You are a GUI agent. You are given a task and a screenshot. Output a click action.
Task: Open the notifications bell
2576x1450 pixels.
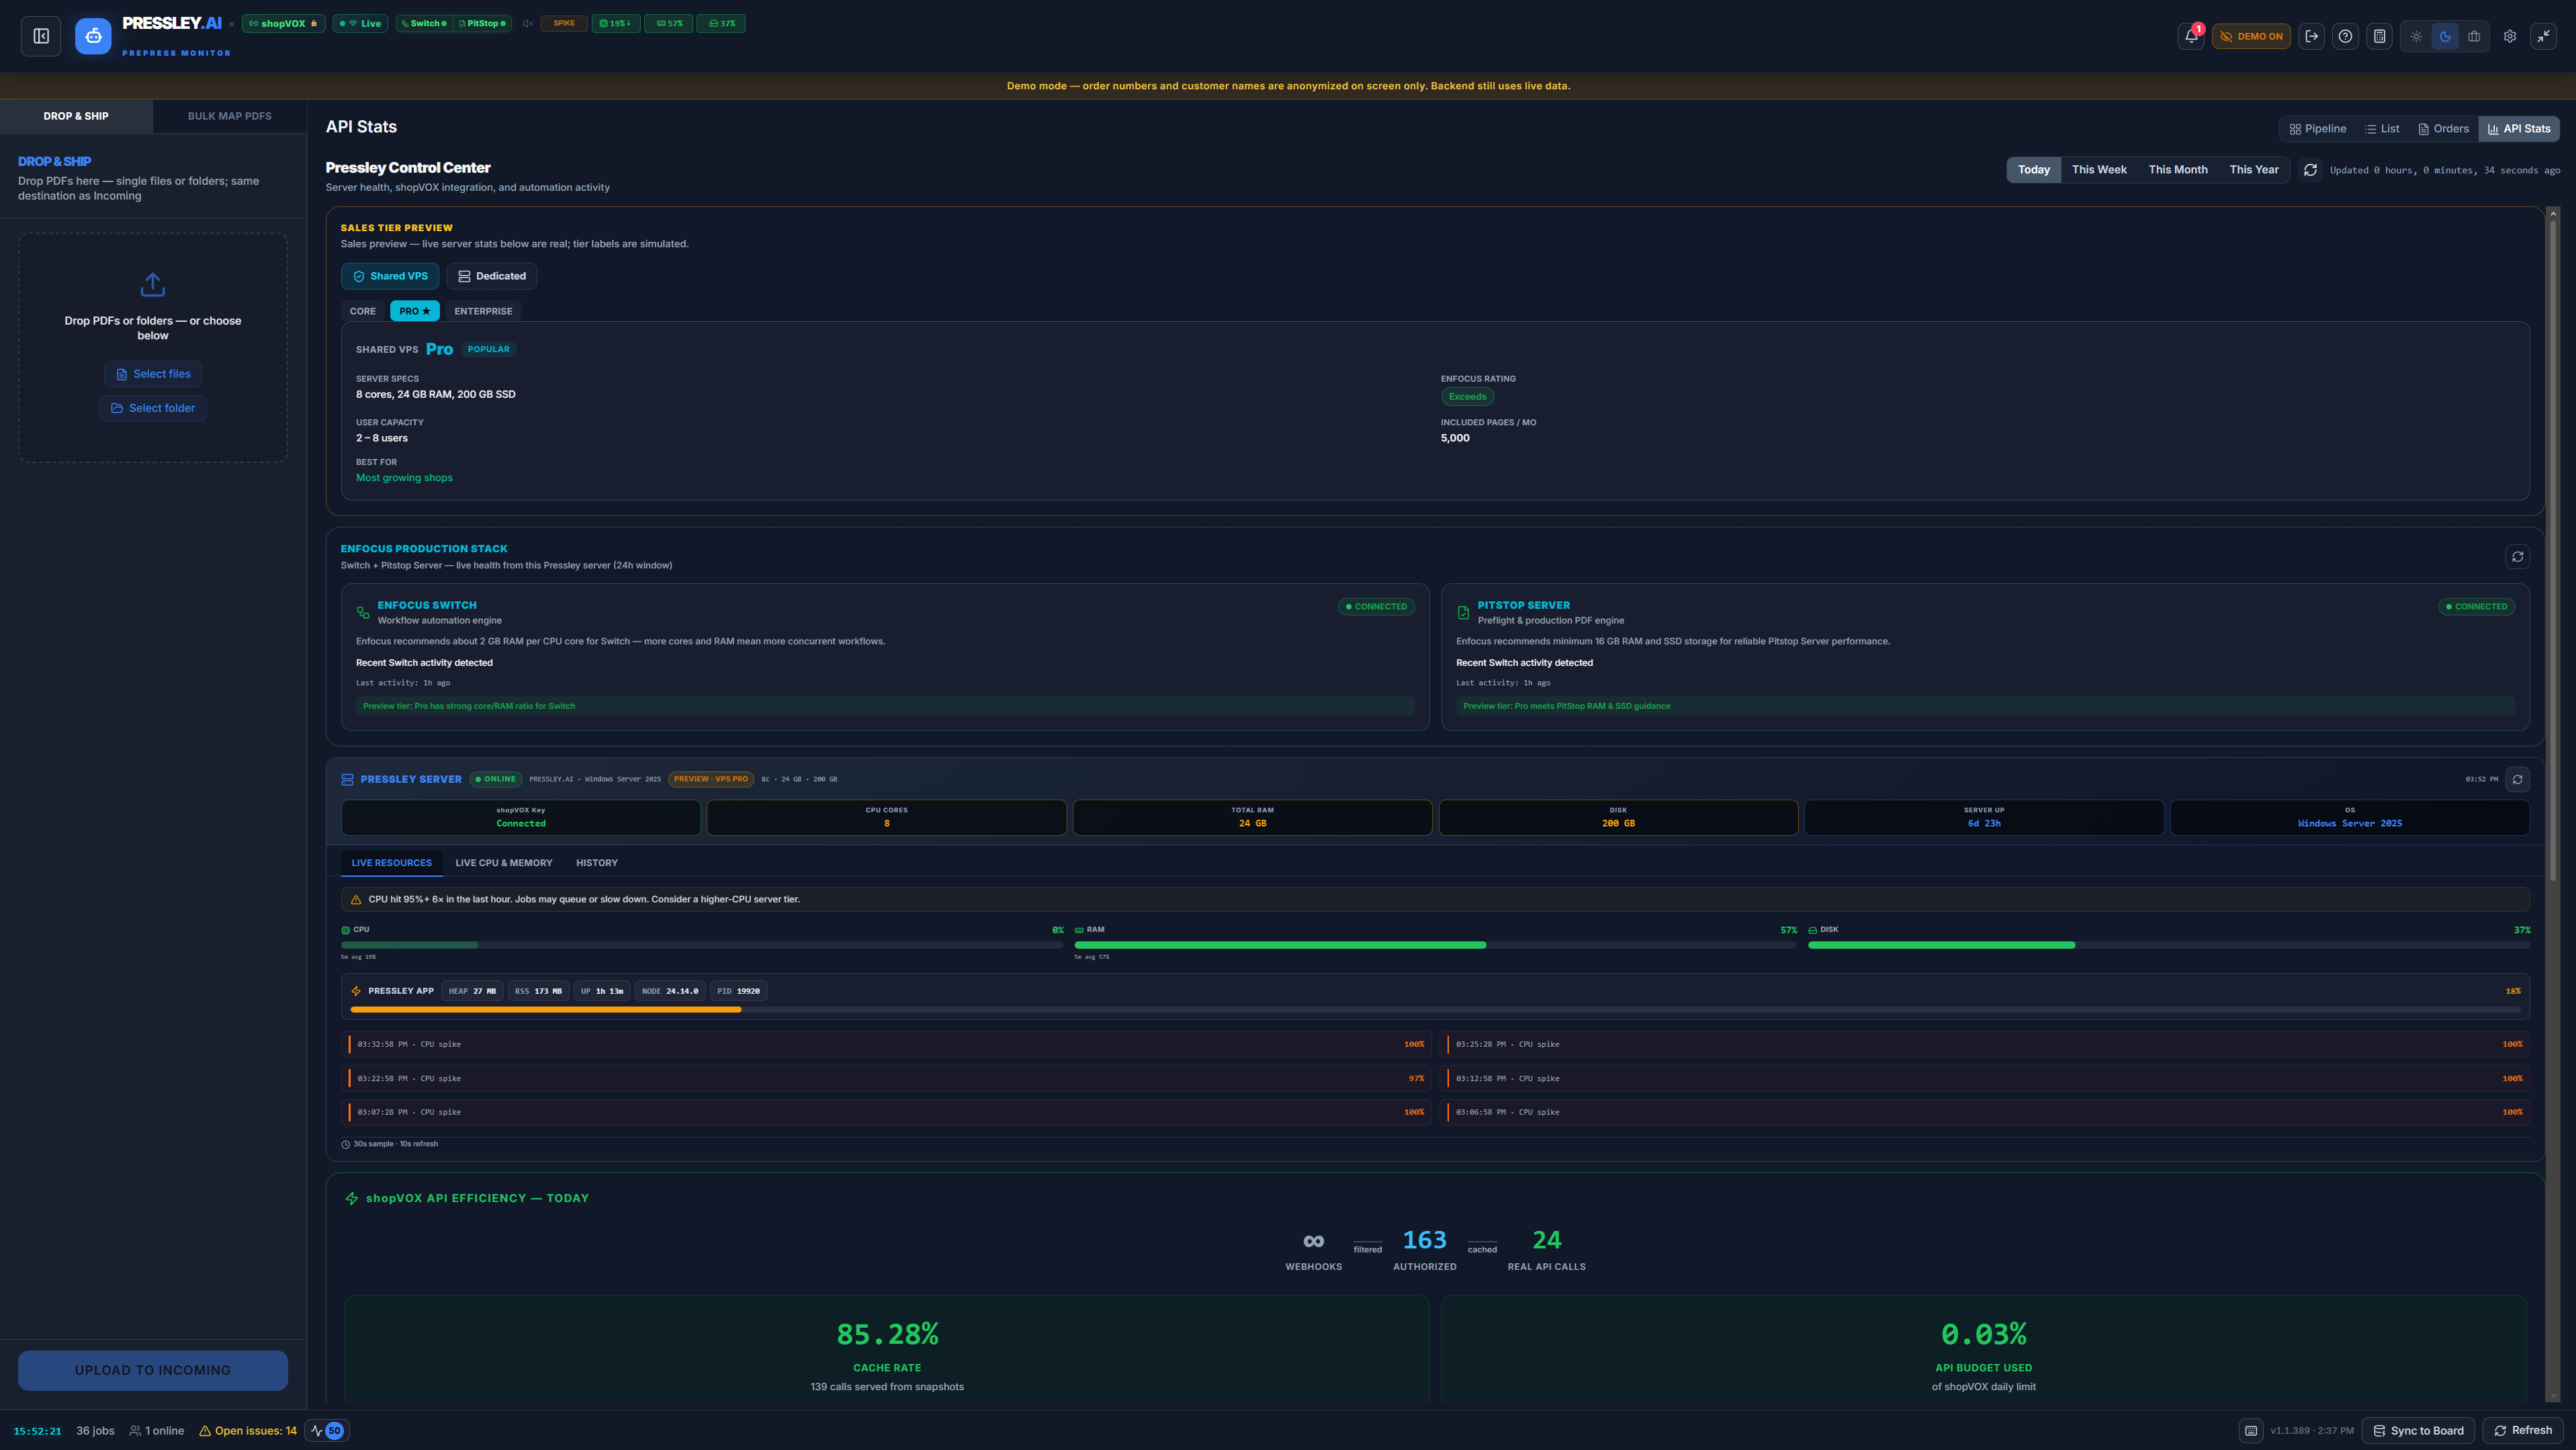[2191, 36]
